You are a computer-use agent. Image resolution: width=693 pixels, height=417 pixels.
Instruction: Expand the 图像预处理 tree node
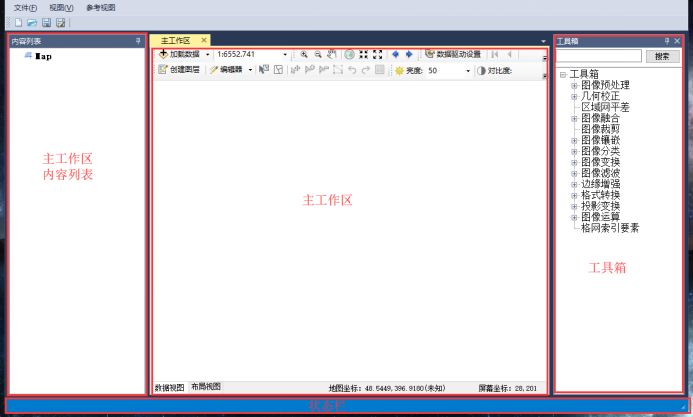574,85
